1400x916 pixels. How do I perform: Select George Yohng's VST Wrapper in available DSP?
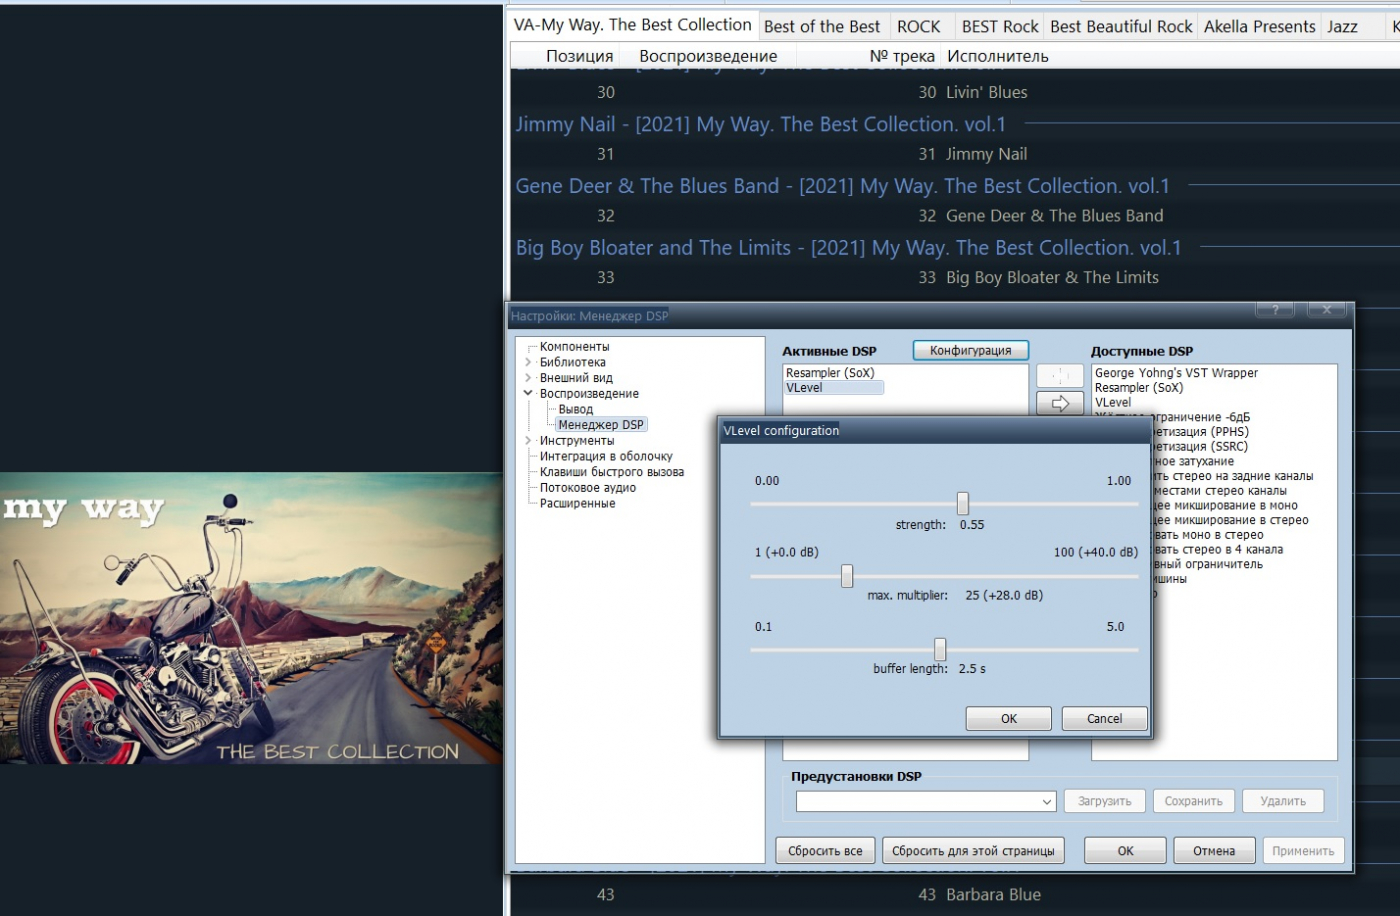click(1176, 373)
